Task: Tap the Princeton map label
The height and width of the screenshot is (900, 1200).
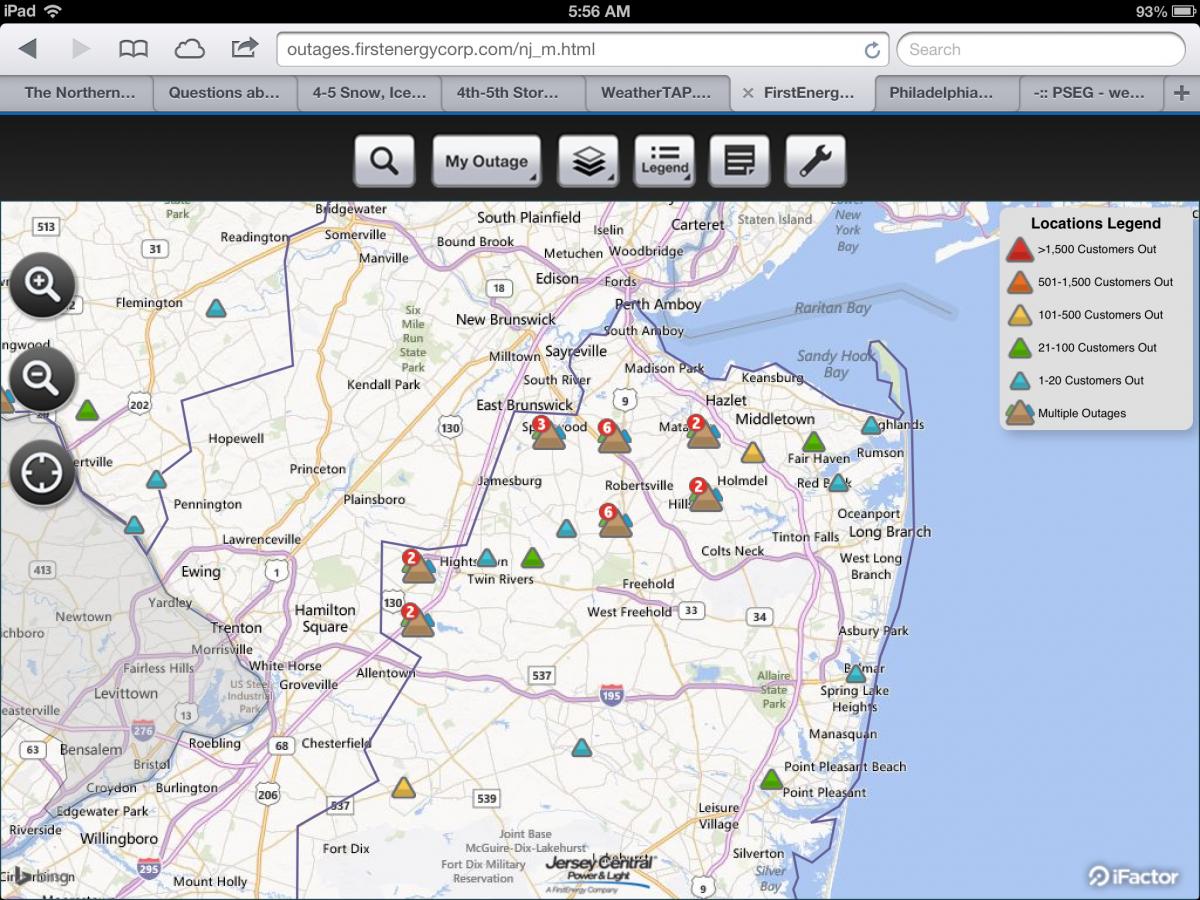Action: point(317,469)
